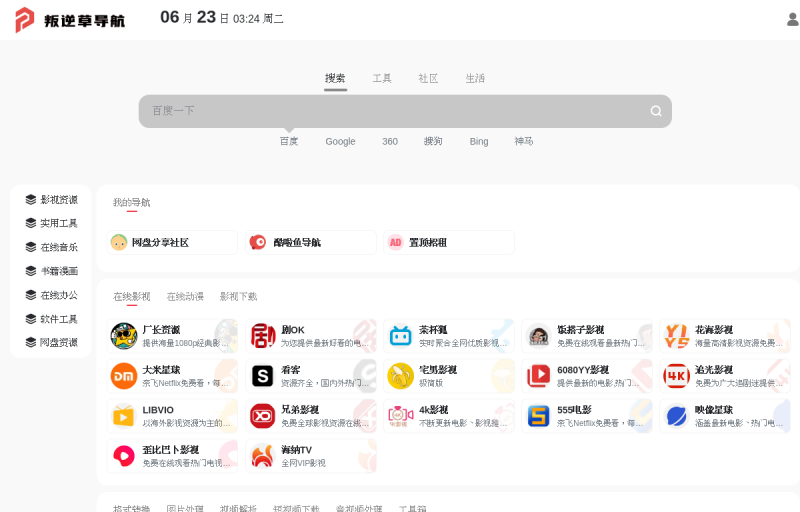Select the 我的导航 tab
The width and height of the screenshot is (800, 512).
point(132,202)
